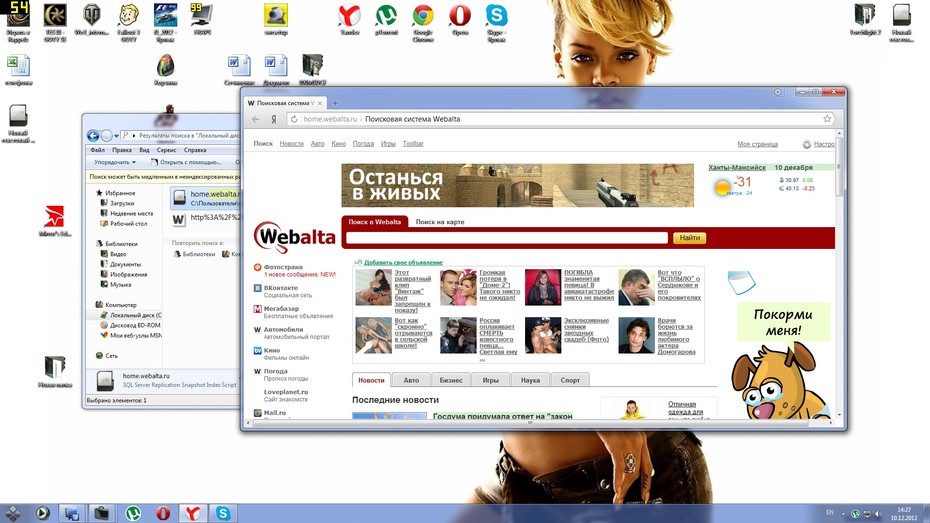This screenshot has width=930, height=523.
Task: Open the Фотострана sidebar link
Action: 283,267
